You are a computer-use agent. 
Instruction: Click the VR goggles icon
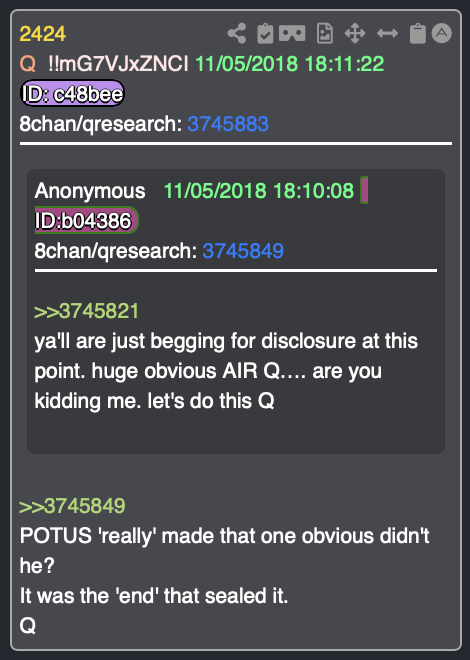coord(292,33)
